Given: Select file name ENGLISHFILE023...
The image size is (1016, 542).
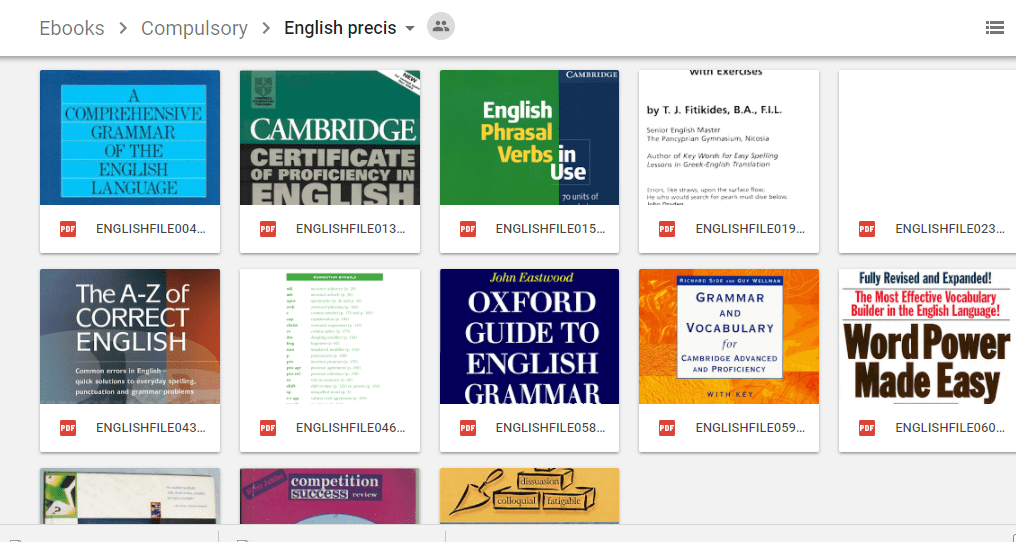Looking at the screenshot, I should 951,229.
